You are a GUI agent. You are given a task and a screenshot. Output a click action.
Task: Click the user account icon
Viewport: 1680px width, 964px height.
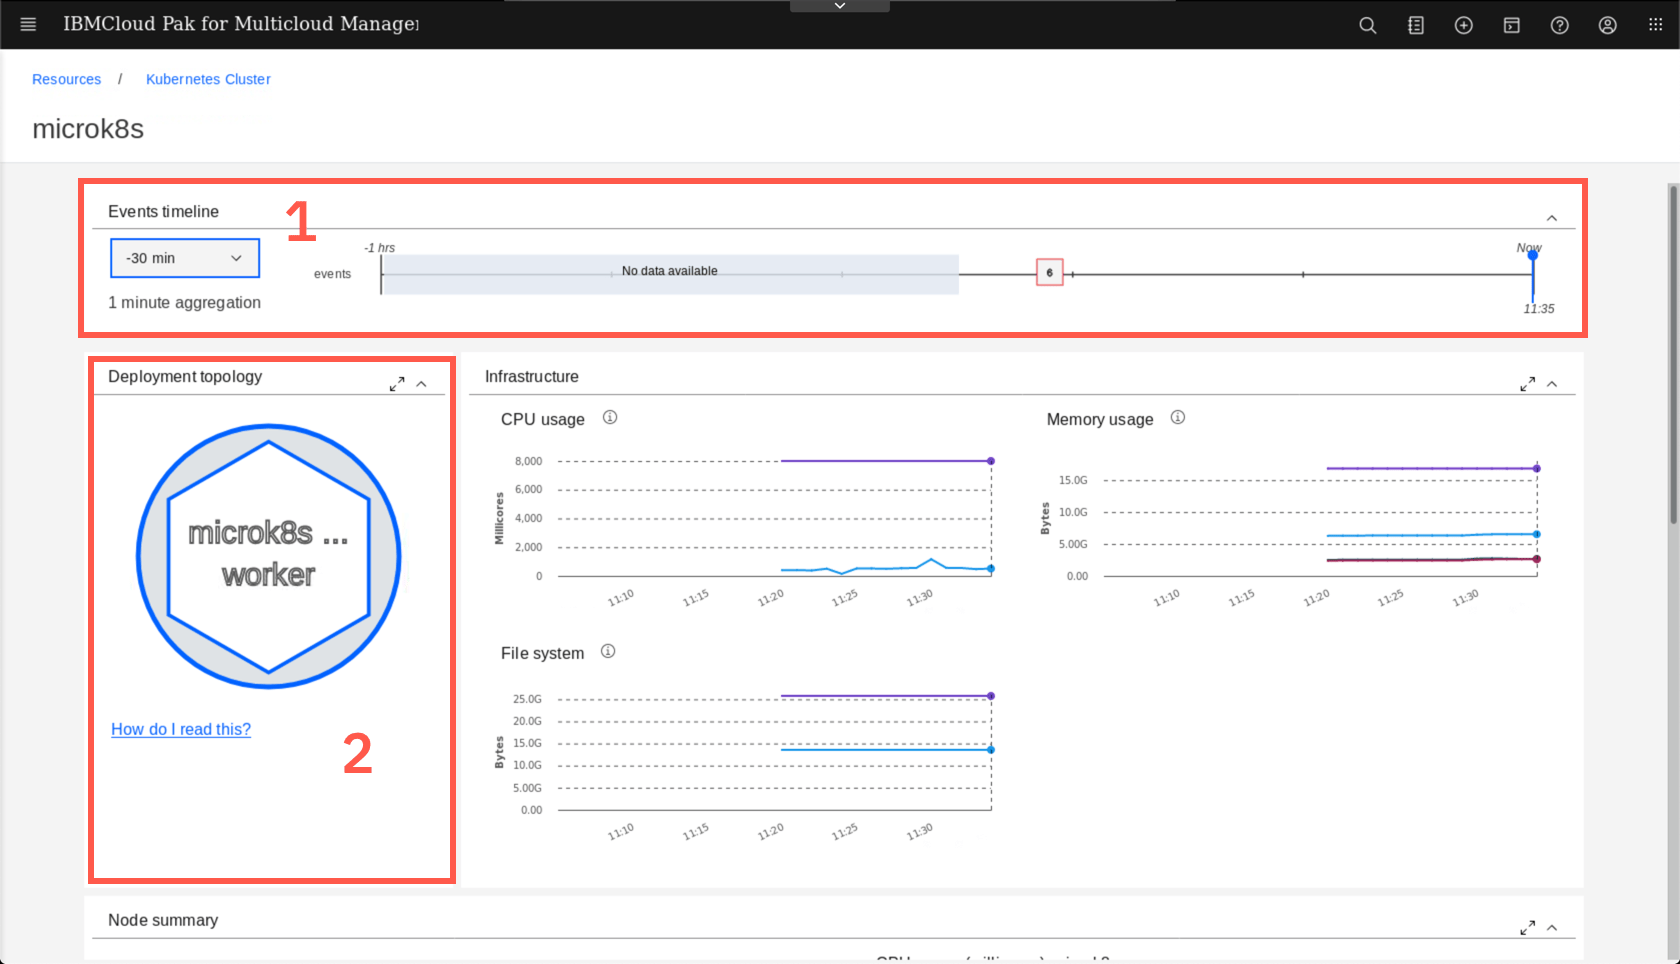point(1607,25)
